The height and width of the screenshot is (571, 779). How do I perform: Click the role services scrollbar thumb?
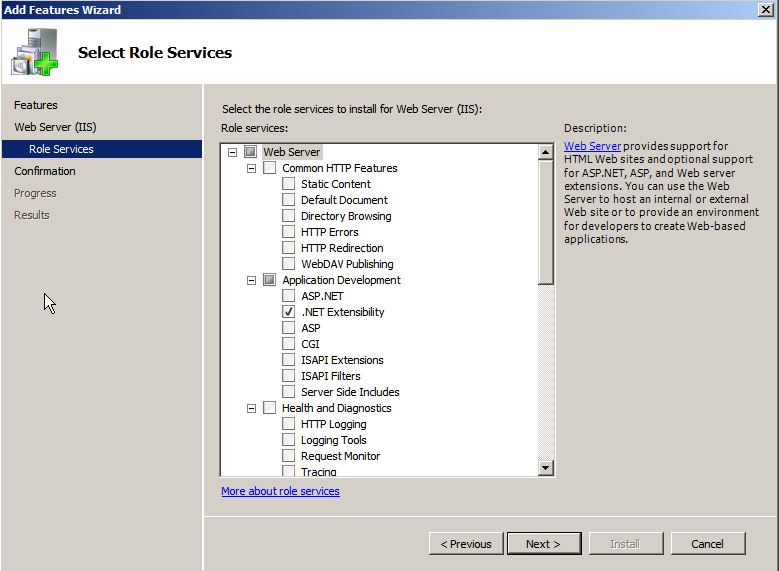545,222
